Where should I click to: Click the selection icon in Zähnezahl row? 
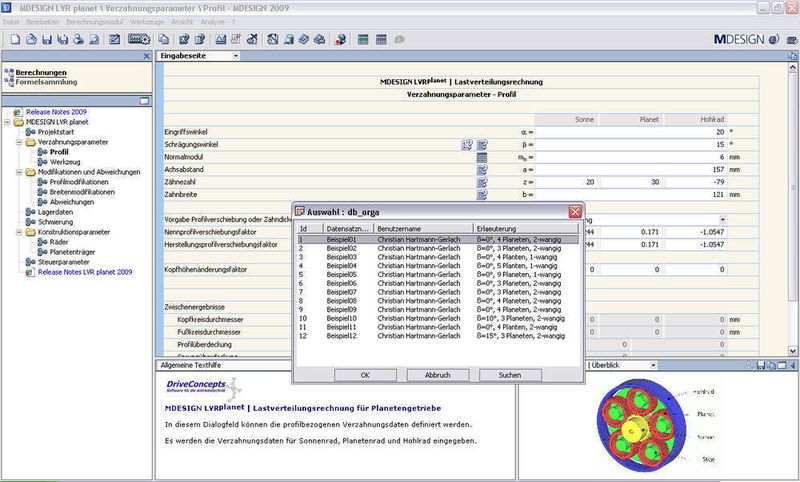coord(482,182)
